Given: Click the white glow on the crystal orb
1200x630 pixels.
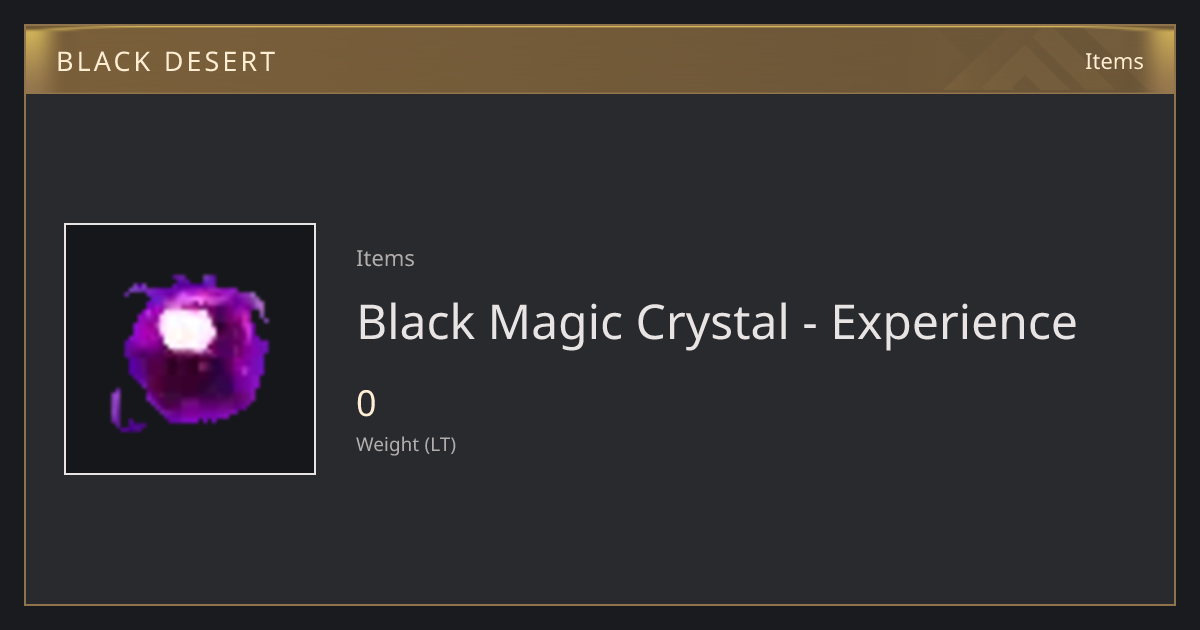Looking at the screenshot, I should click(x=188, y=330).
